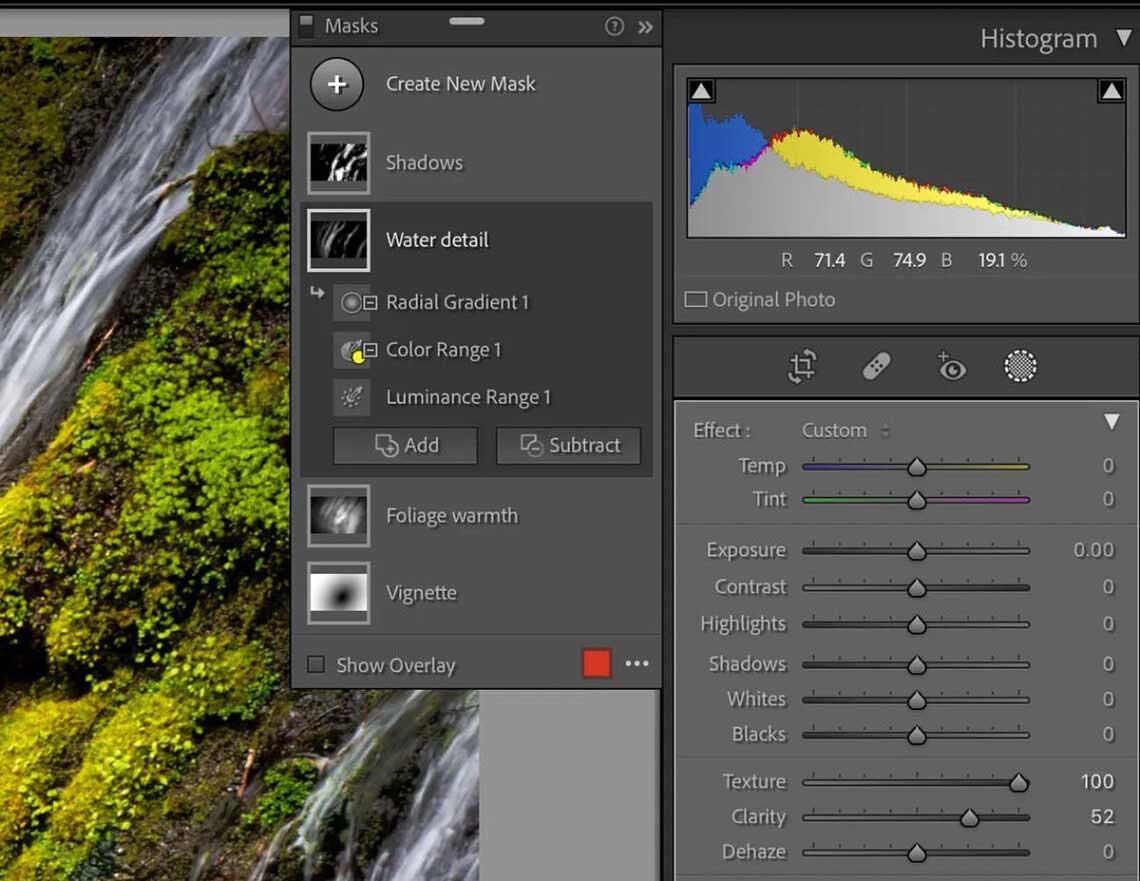Select the Radial Gradient 1 component icon
Viewport: 1140px width, 881px height.
click(352, 302)
